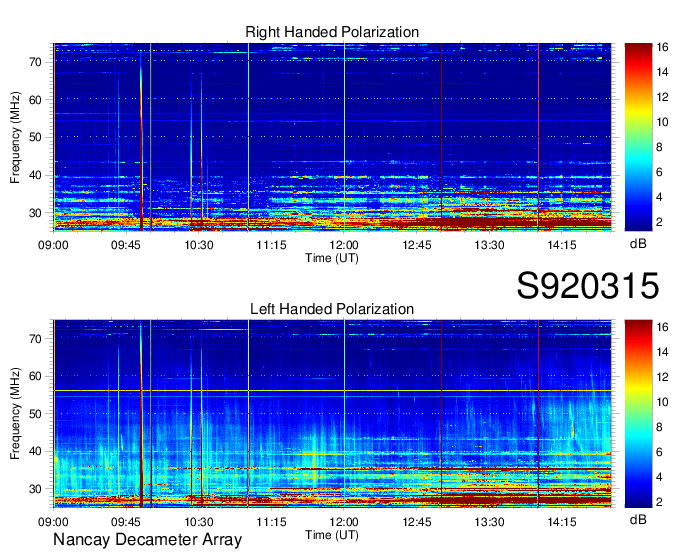Click the 16 dB label on the bottom colorbar
The height and width of the screenshot is (552, 680).
(662, 327)
